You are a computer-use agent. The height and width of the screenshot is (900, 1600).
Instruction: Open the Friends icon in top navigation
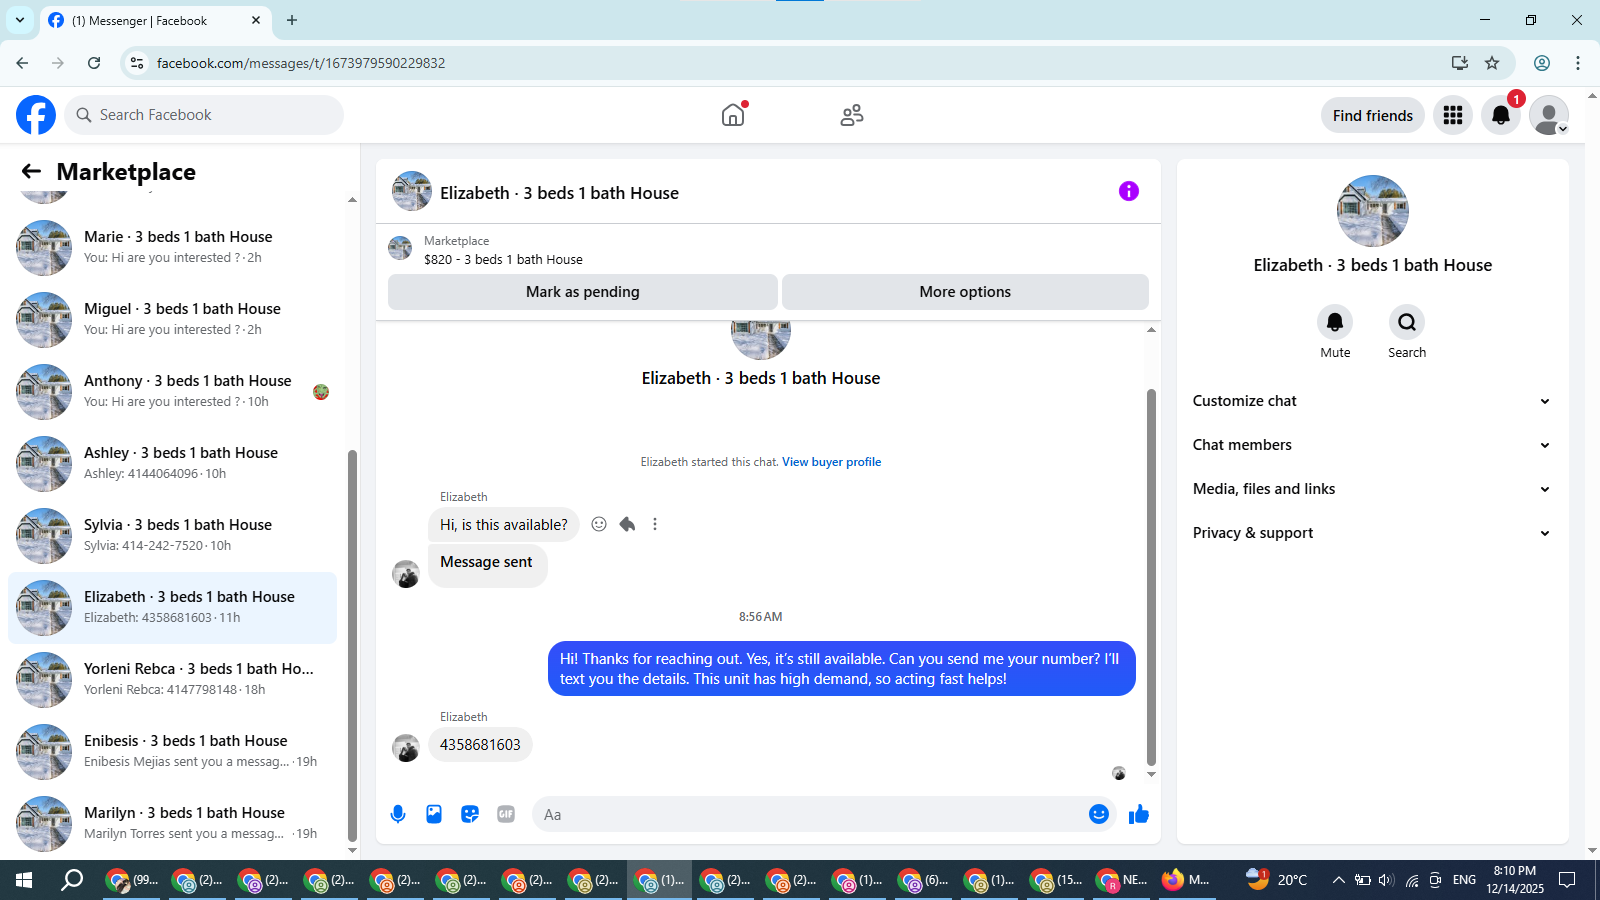coord(852,115)
